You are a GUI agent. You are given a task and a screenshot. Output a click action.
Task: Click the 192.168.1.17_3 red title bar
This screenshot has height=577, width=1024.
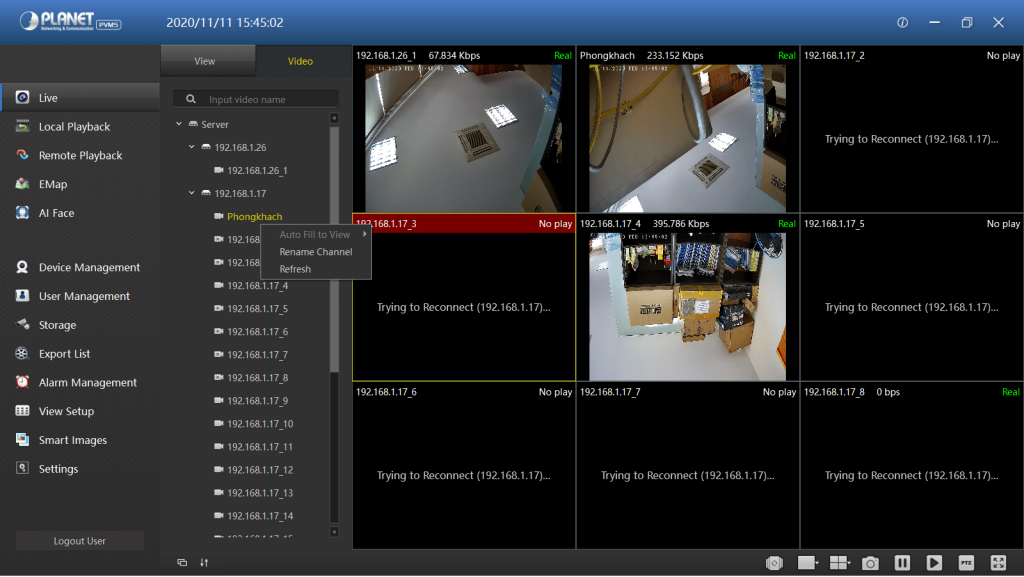(464, 223)
